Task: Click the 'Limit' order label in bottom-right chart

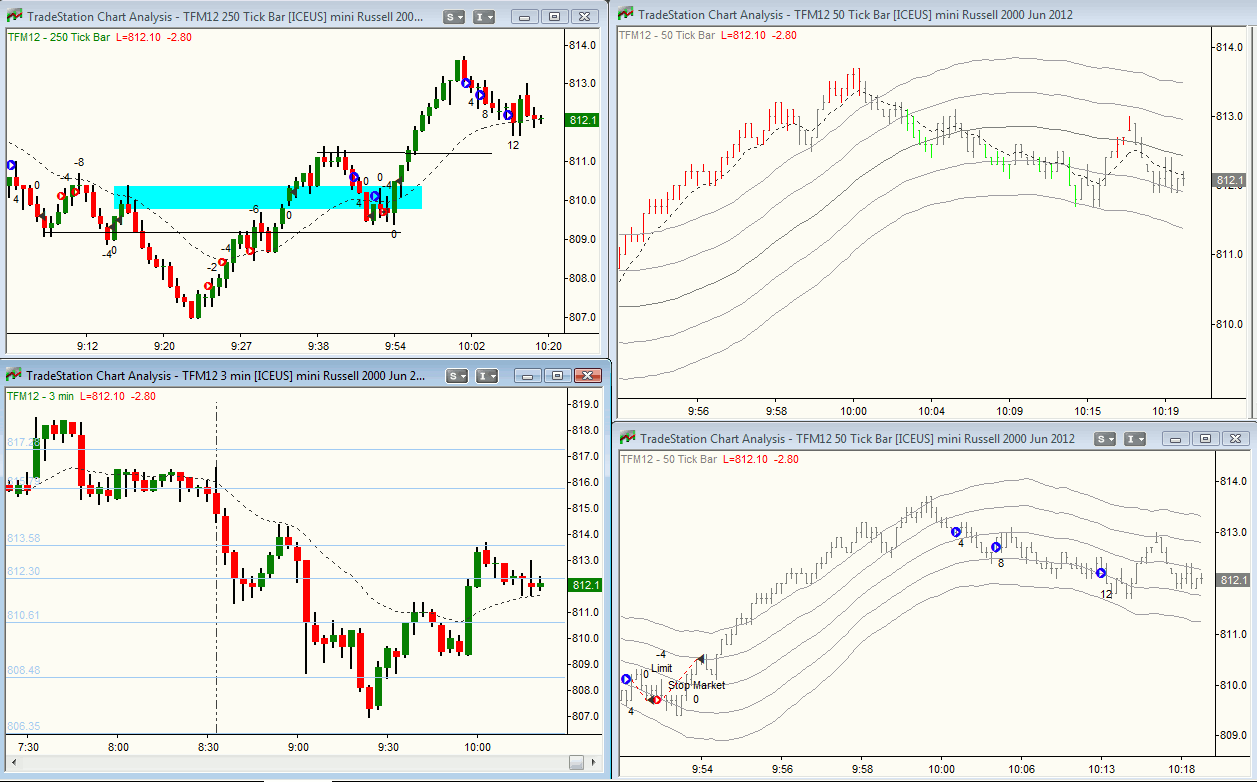Action: 662,668
